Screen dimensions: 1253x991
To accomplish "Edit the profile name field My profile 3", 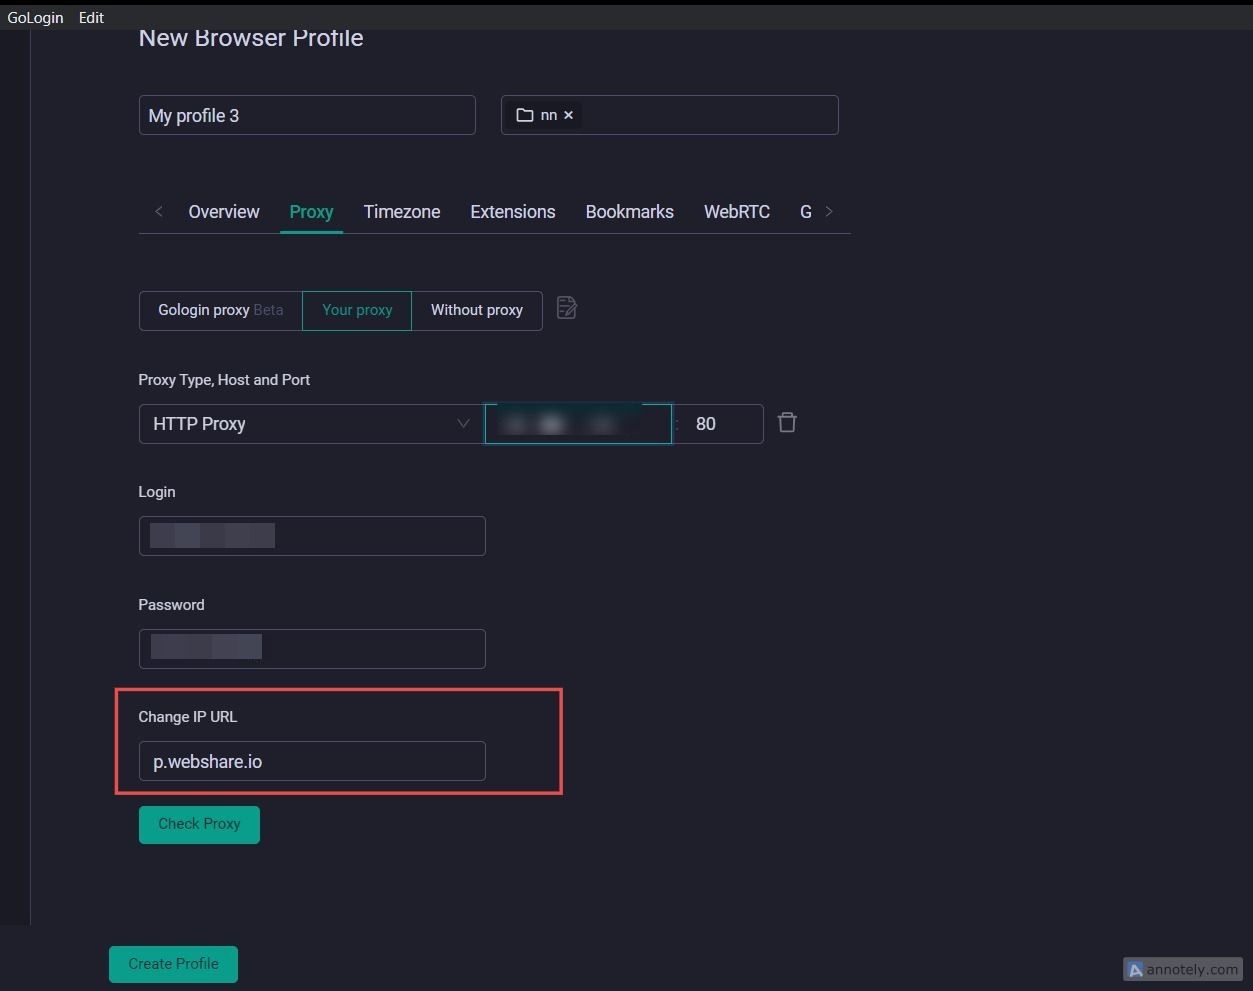I will click(x=307, y=115).
